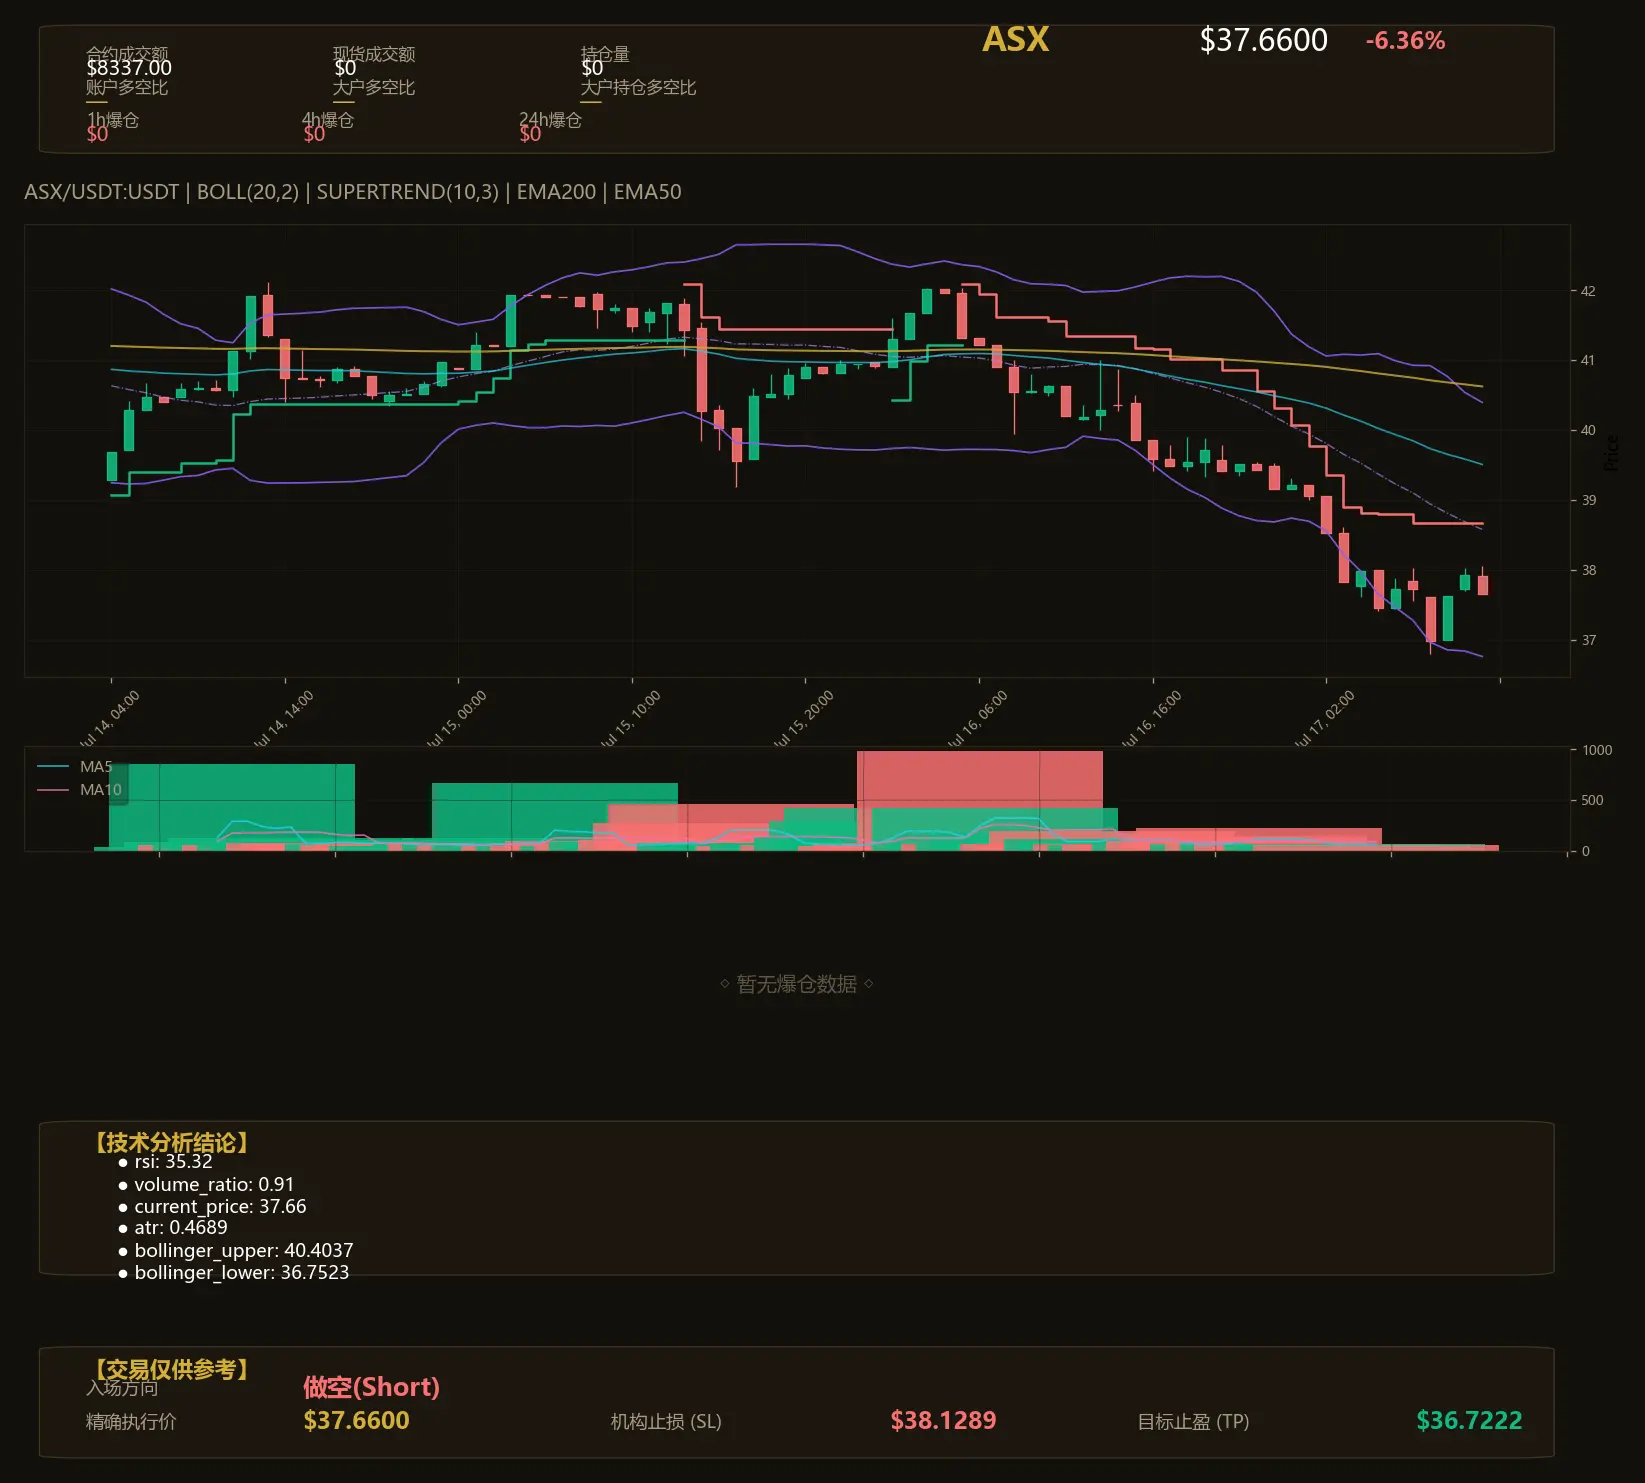Select the $37.6600 header price
Image resolution: width=1645 pixels, height=1483 pixels.
click(x=1263, y=40)
